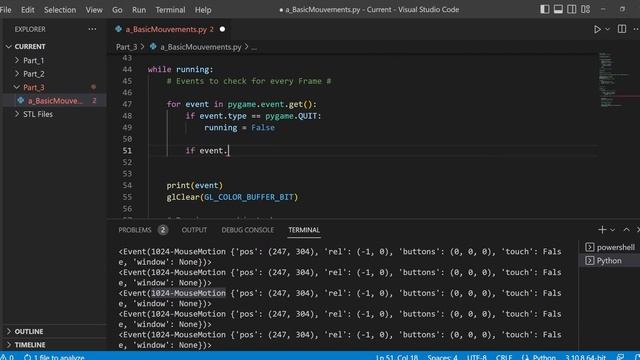Screen dimensions: 640x360
Task: Select a_BasicMouve file in Explorer tree
Action: pos(54,100)
